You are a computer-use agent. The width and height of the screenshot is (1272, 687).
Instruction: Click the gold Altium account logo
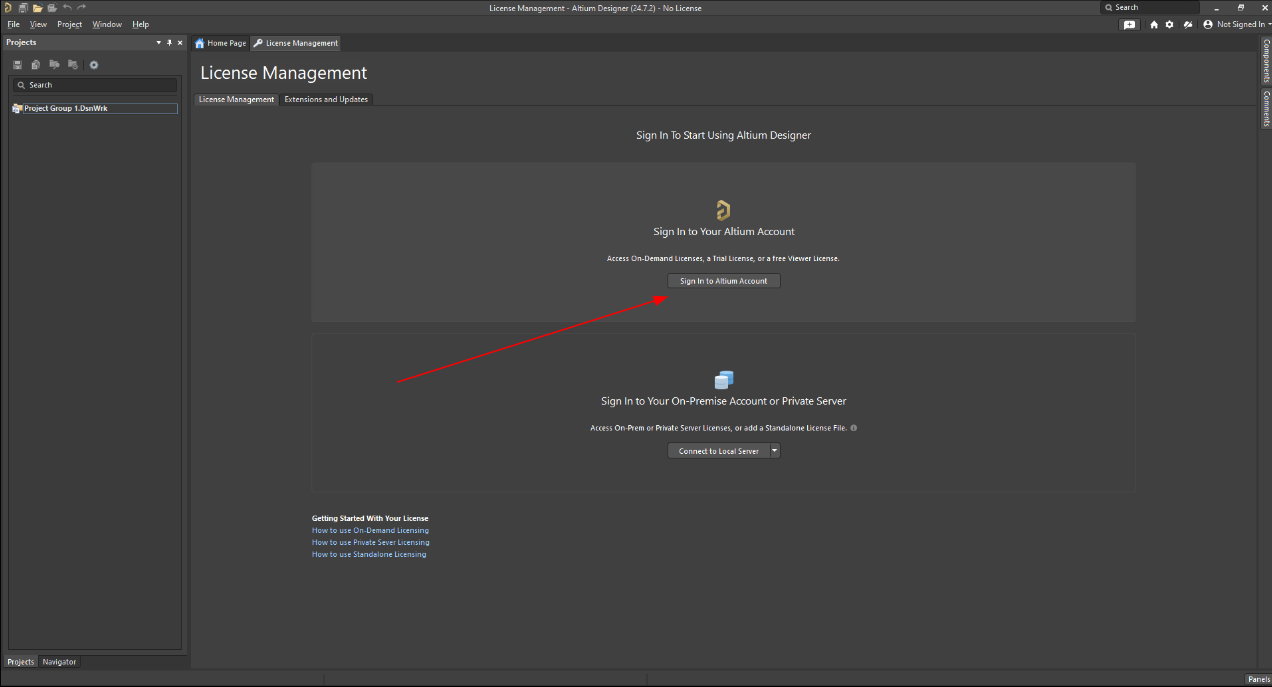click(x=723, y=210)
